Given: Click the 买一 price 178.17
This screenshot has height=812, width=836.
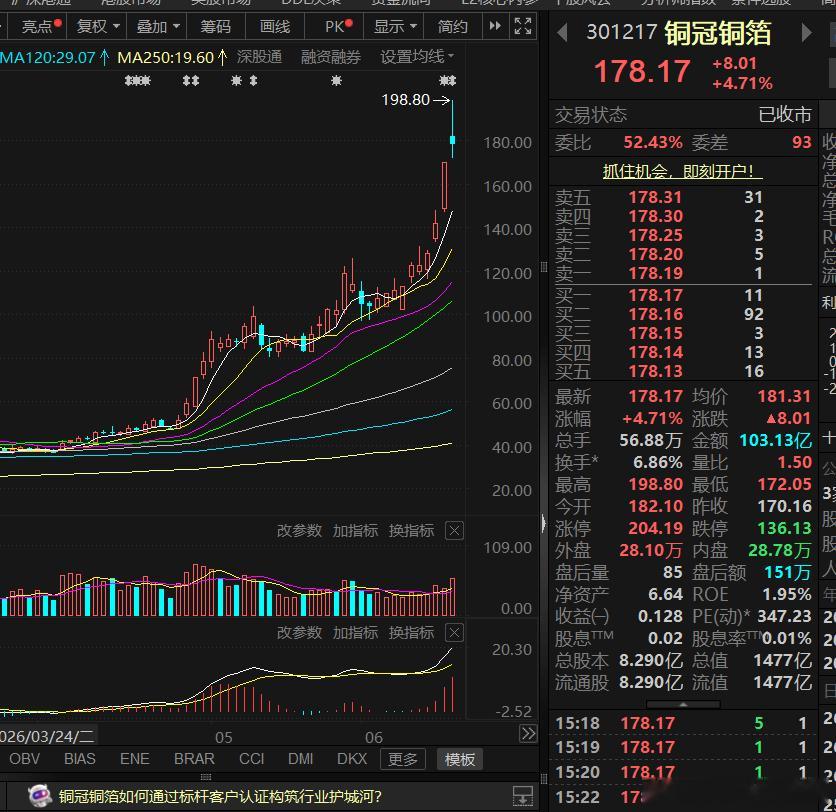Looking at the screenshot, I should (x=655, y=295).
